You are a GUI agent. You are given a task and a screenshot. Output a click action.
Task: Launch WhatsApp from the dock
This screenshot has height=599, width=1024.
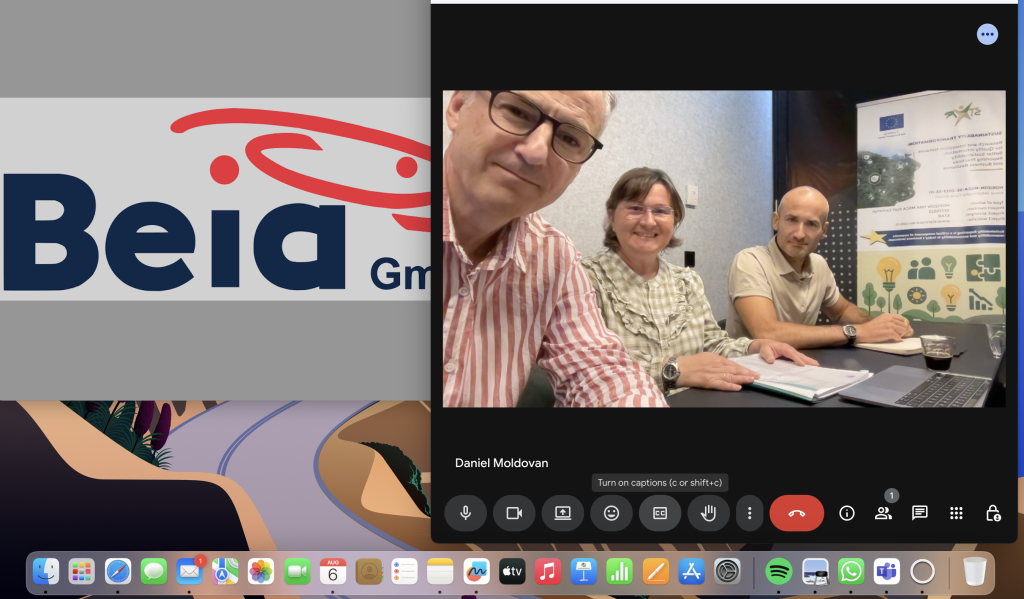point(851,571)
